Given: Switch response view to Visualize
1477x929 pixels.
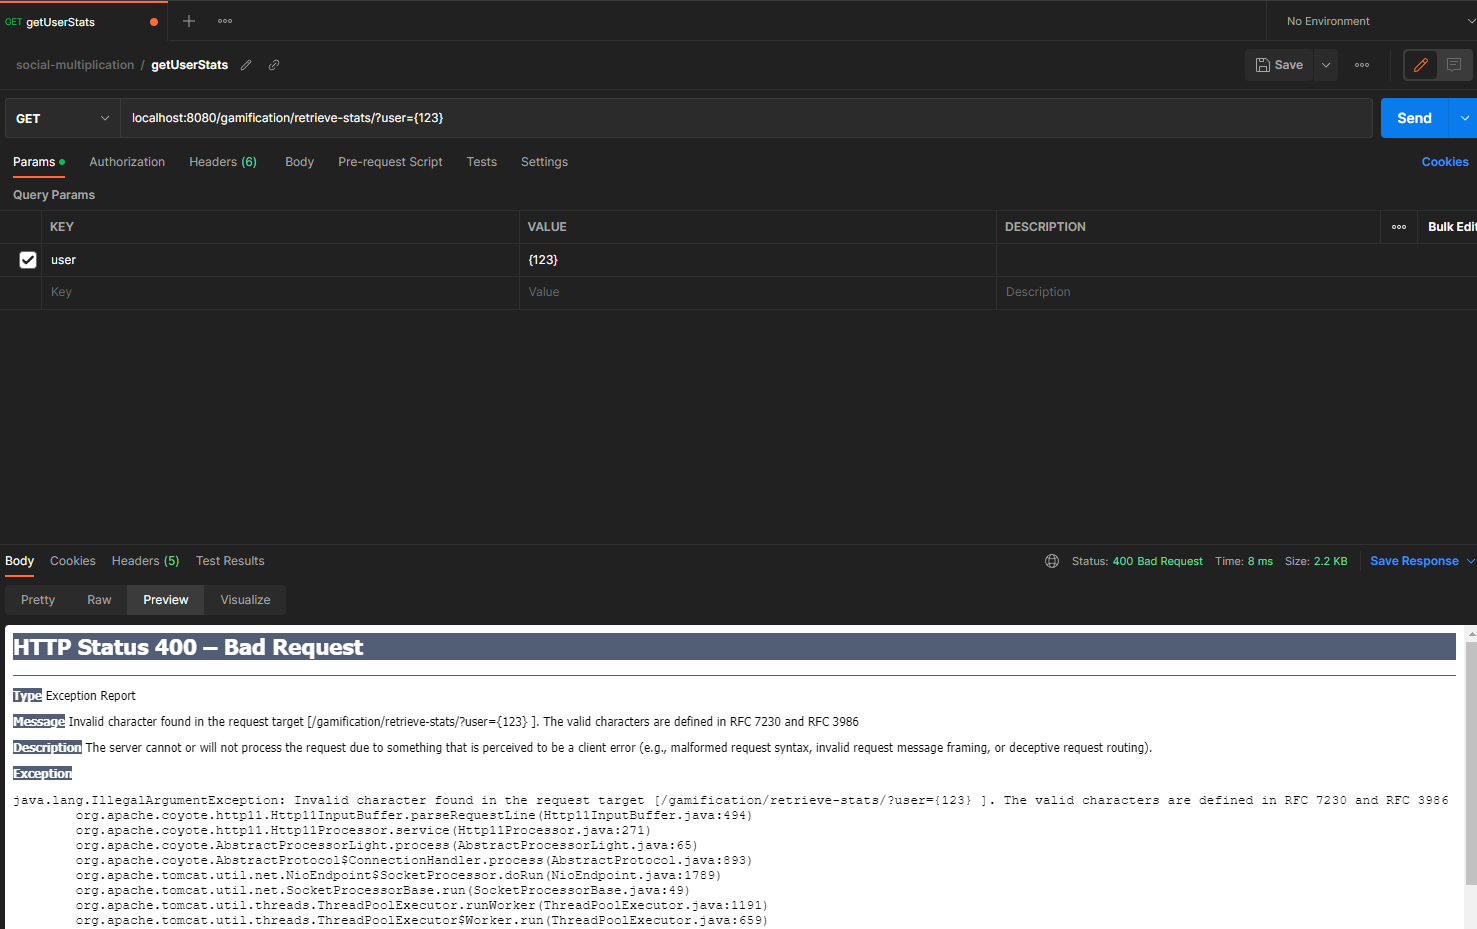Looking at the screenshot, I should [x=245, y=600].
